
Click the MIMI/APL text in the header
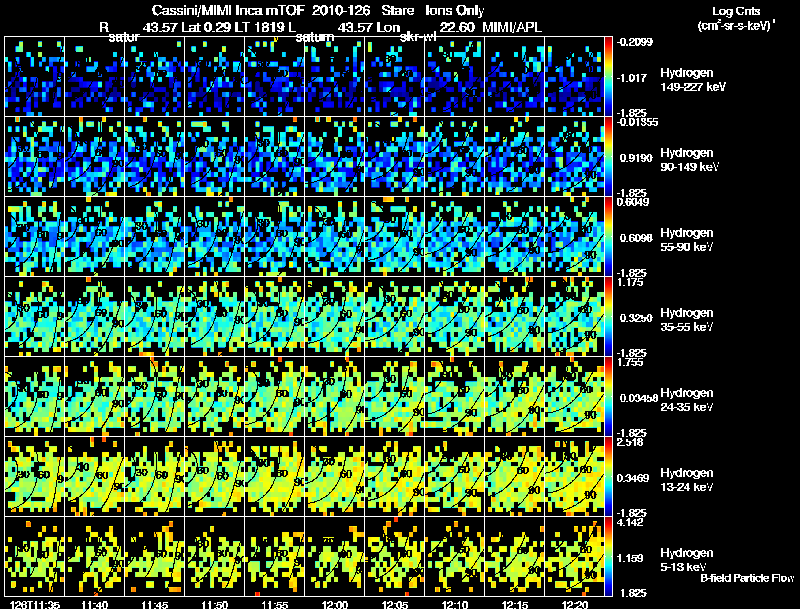click(x=512, y=27)
